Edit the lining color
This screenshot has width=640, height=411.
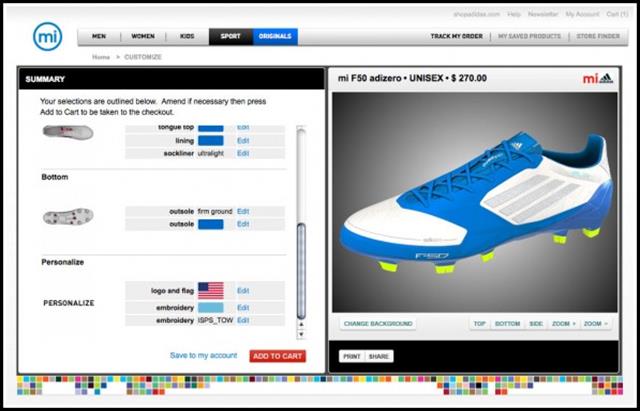click(x=243, y=141)
